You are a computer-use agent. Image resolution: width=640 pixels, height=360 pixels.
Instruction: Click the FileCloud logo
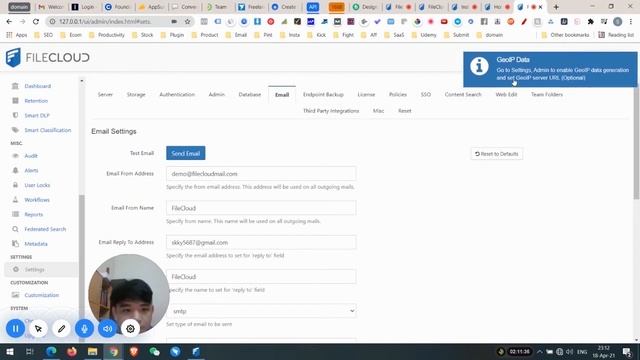47,58
